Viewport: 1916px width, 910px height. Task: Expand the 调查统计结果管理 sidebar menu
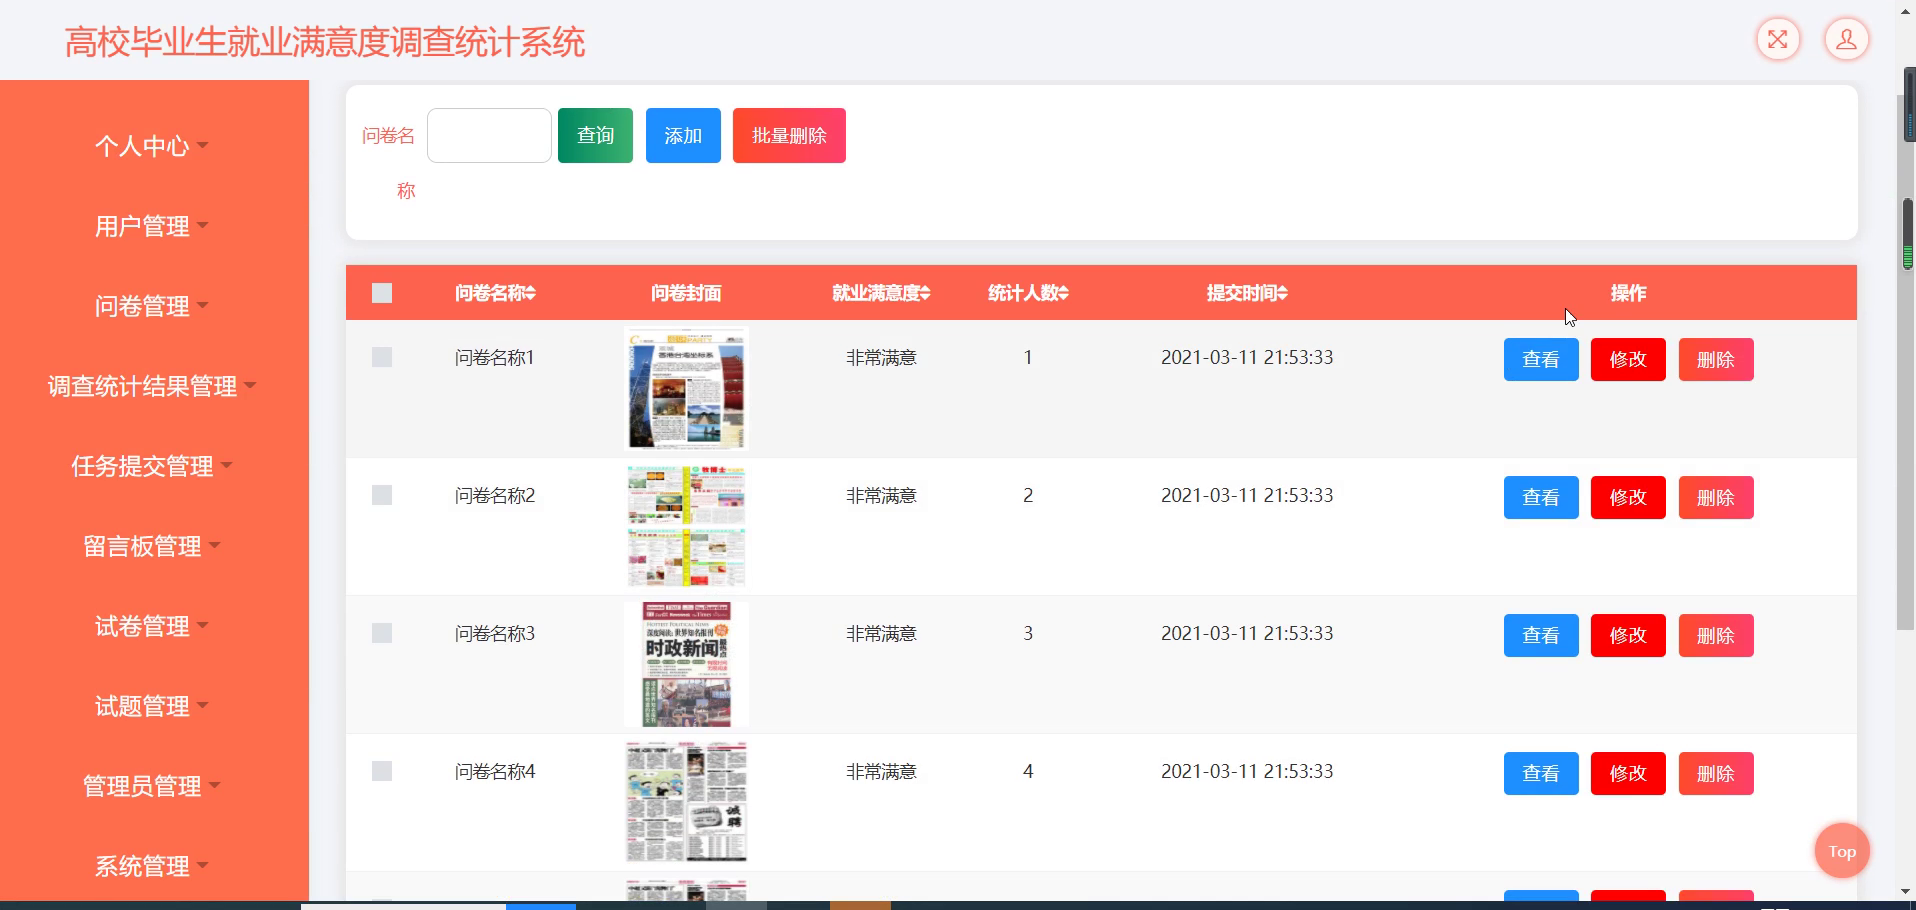(x=152, y=386)
